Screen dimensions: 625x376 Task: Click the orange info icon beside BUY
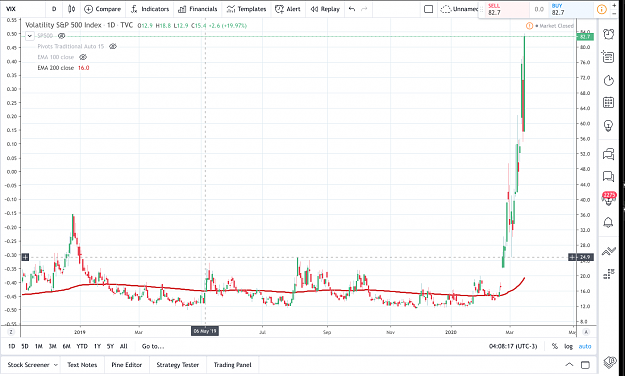pyautogui.click(x=601, y=9)
